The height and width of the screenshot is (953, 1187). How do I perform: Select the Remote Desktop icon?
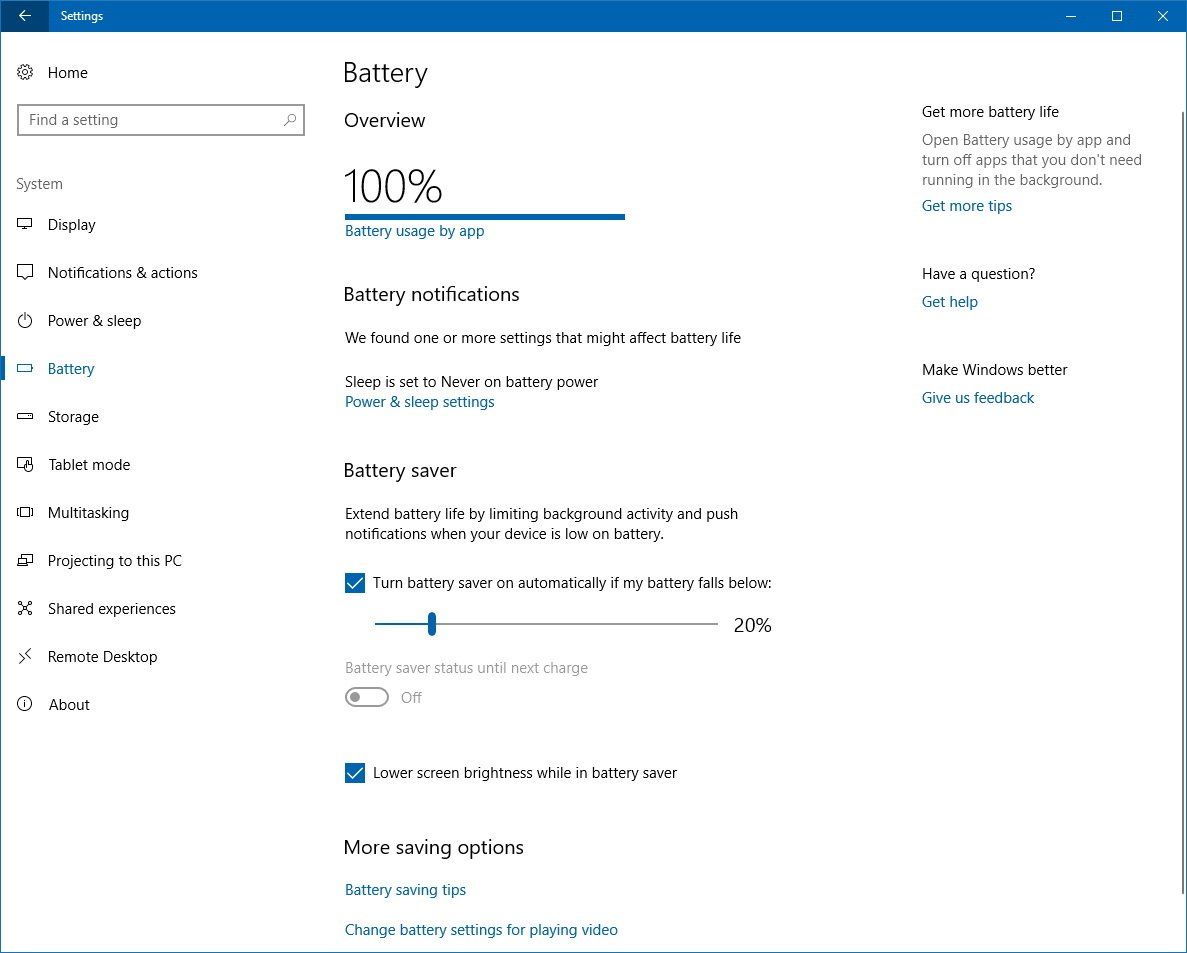pyautogui.click(x=24, y=656)
